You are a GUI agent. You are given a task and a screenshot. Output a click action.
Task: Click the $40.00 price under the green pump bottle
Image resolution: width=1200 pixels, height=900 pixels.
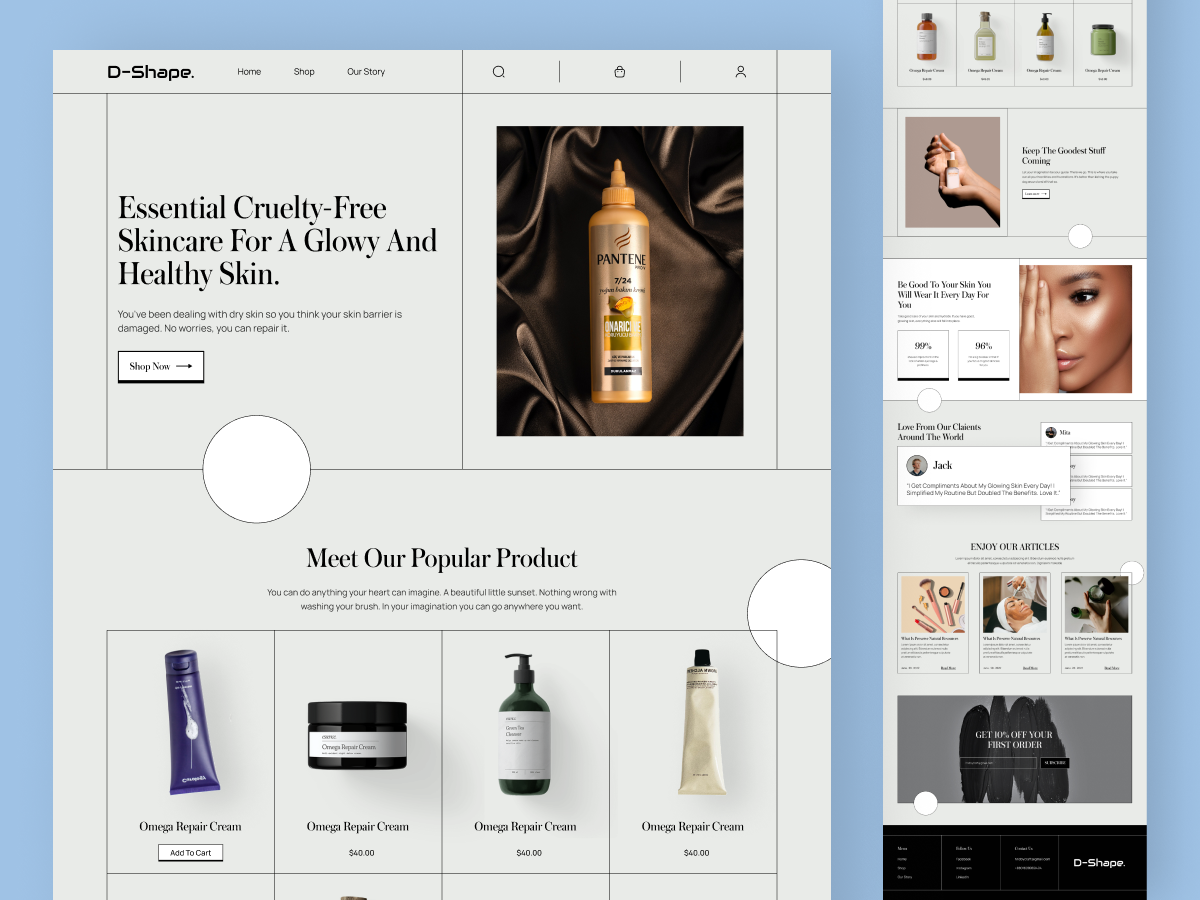click(529, 853)
